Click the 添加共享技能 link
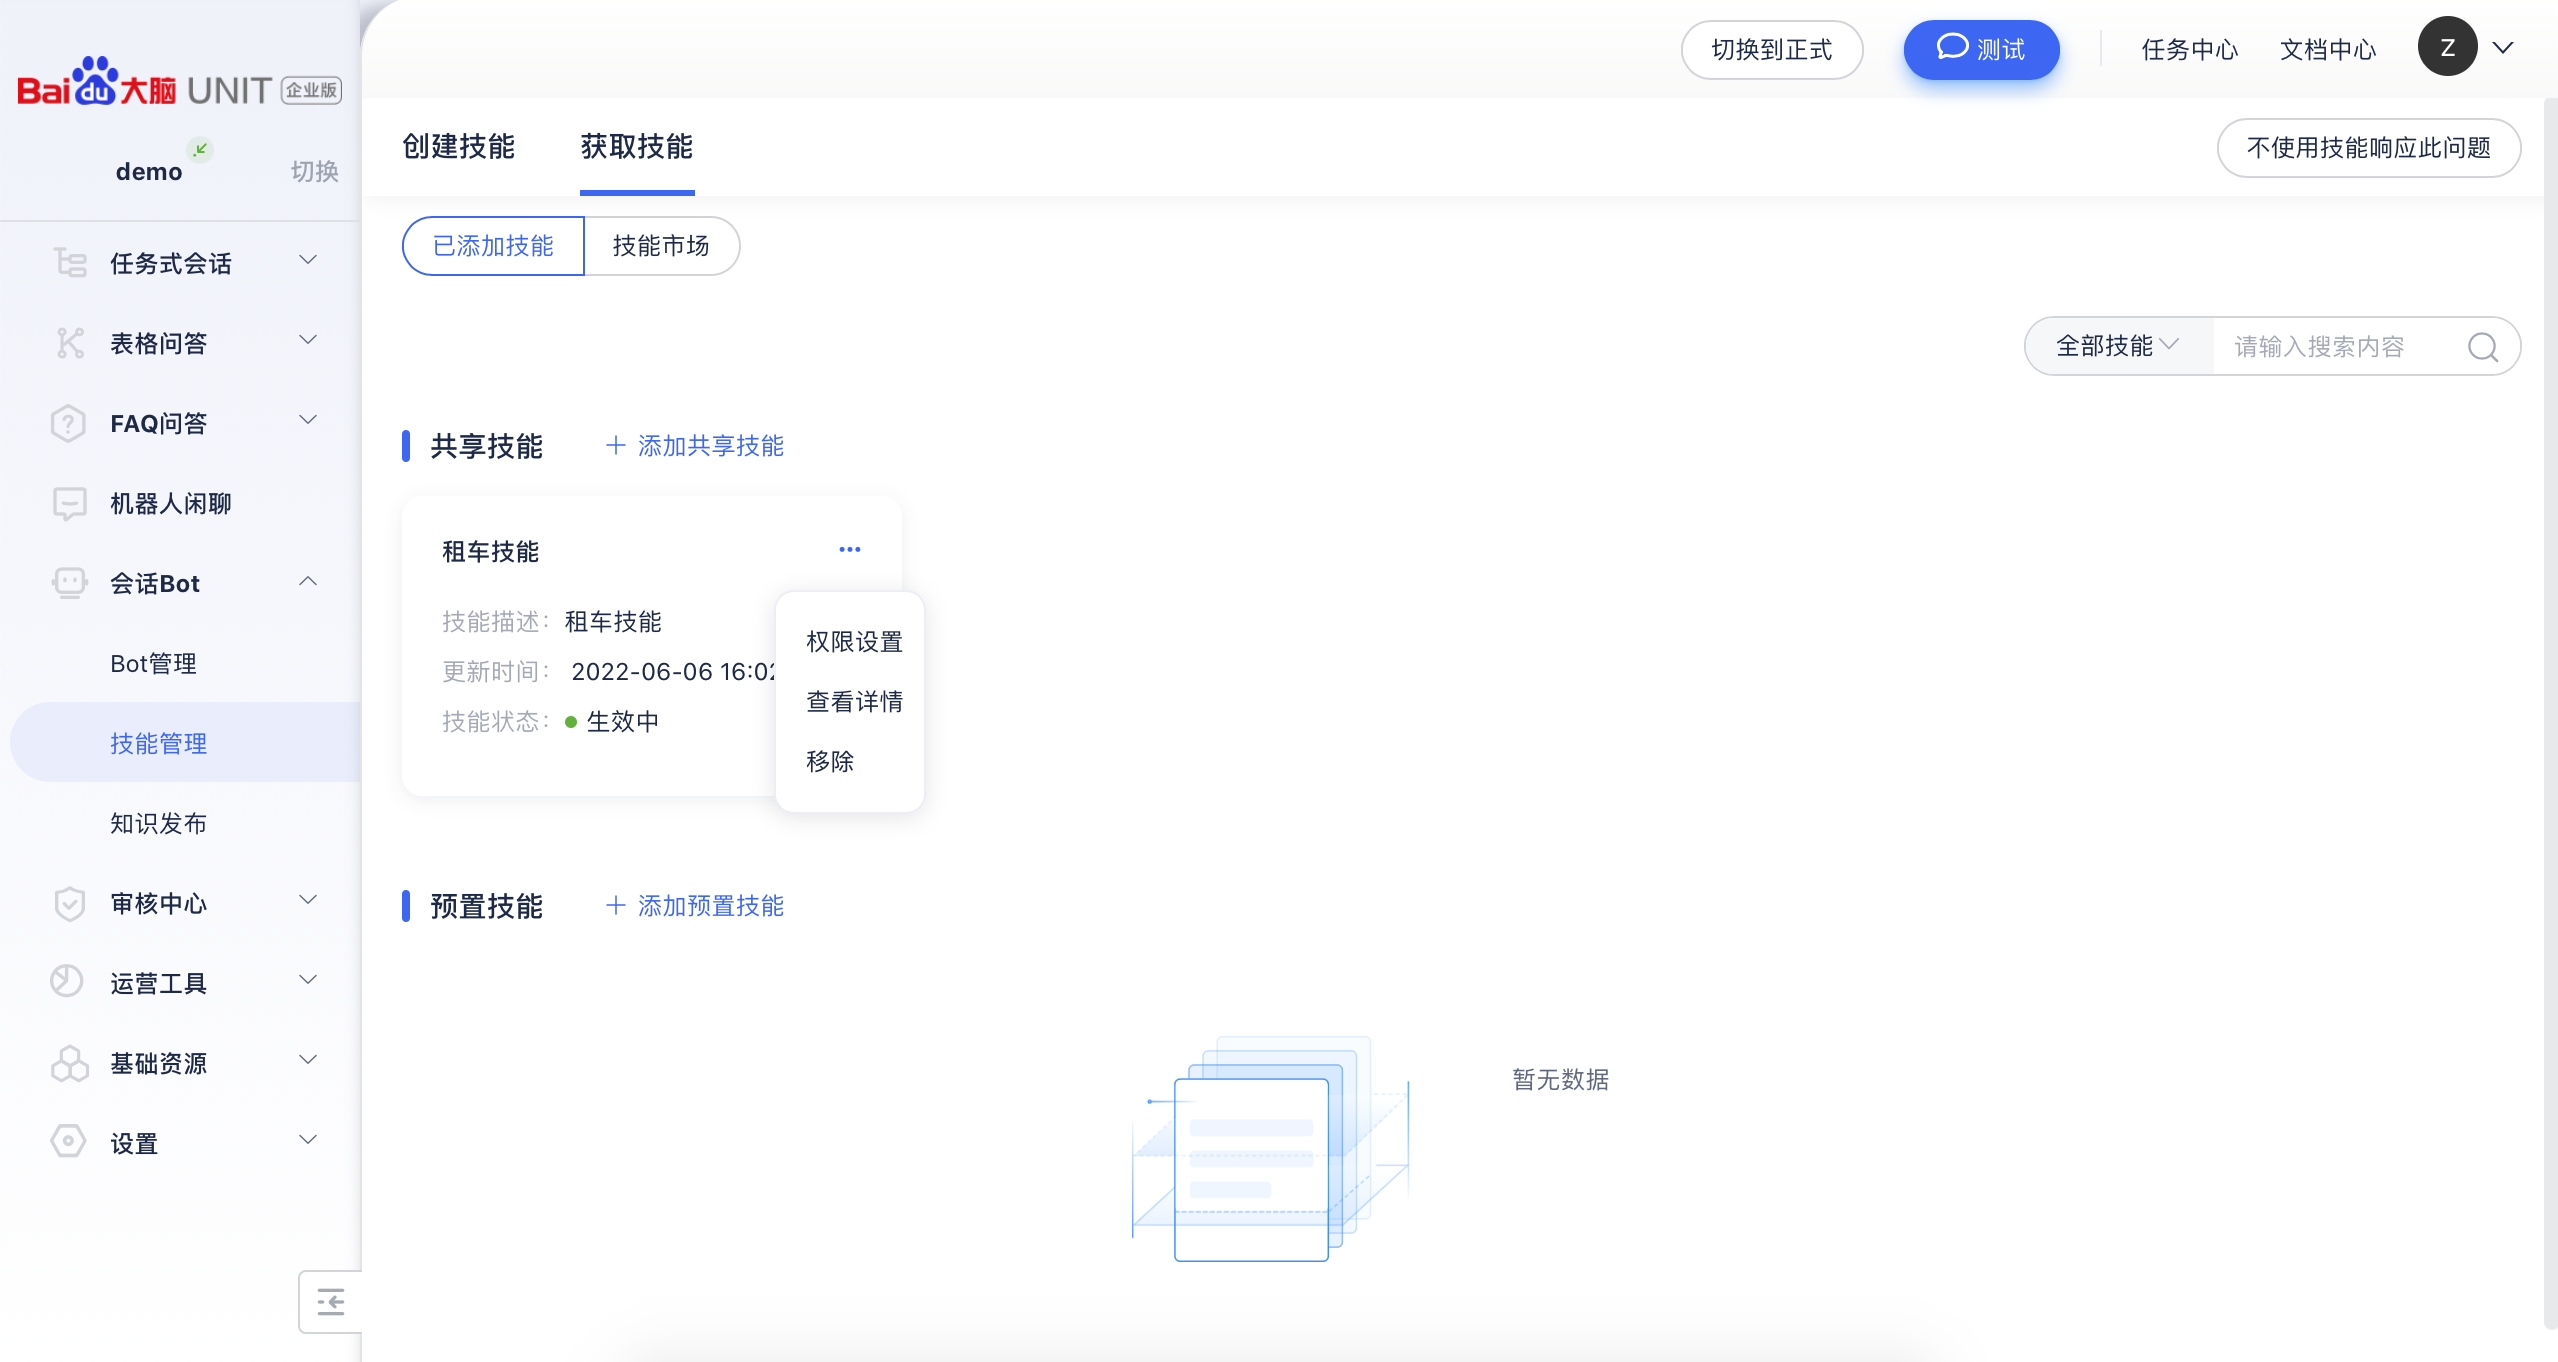Viewport: 2558px width, 1362px height. (711, 446)
